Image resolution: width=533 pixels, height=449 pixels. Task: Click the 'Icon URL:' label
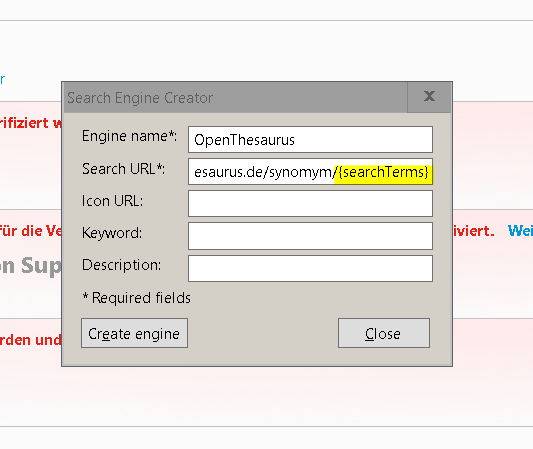pyautogui.click(x=113, y=201)
